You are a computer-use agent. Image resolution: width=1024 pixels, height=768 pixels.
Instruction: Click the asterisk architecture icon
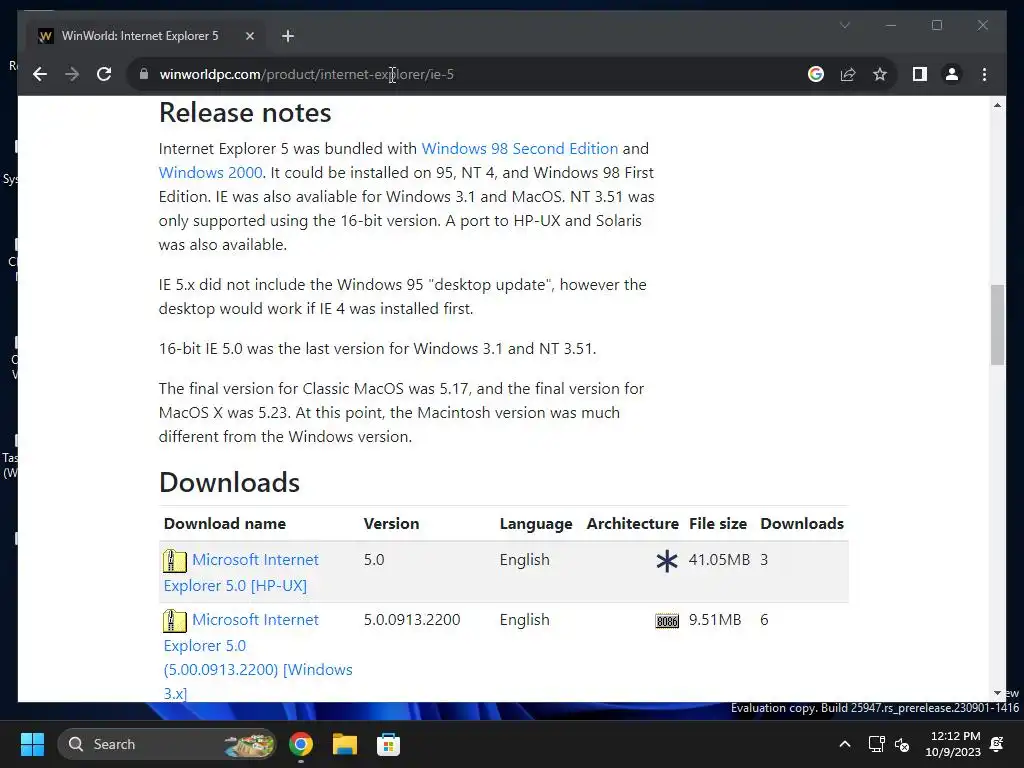(667, 561)
